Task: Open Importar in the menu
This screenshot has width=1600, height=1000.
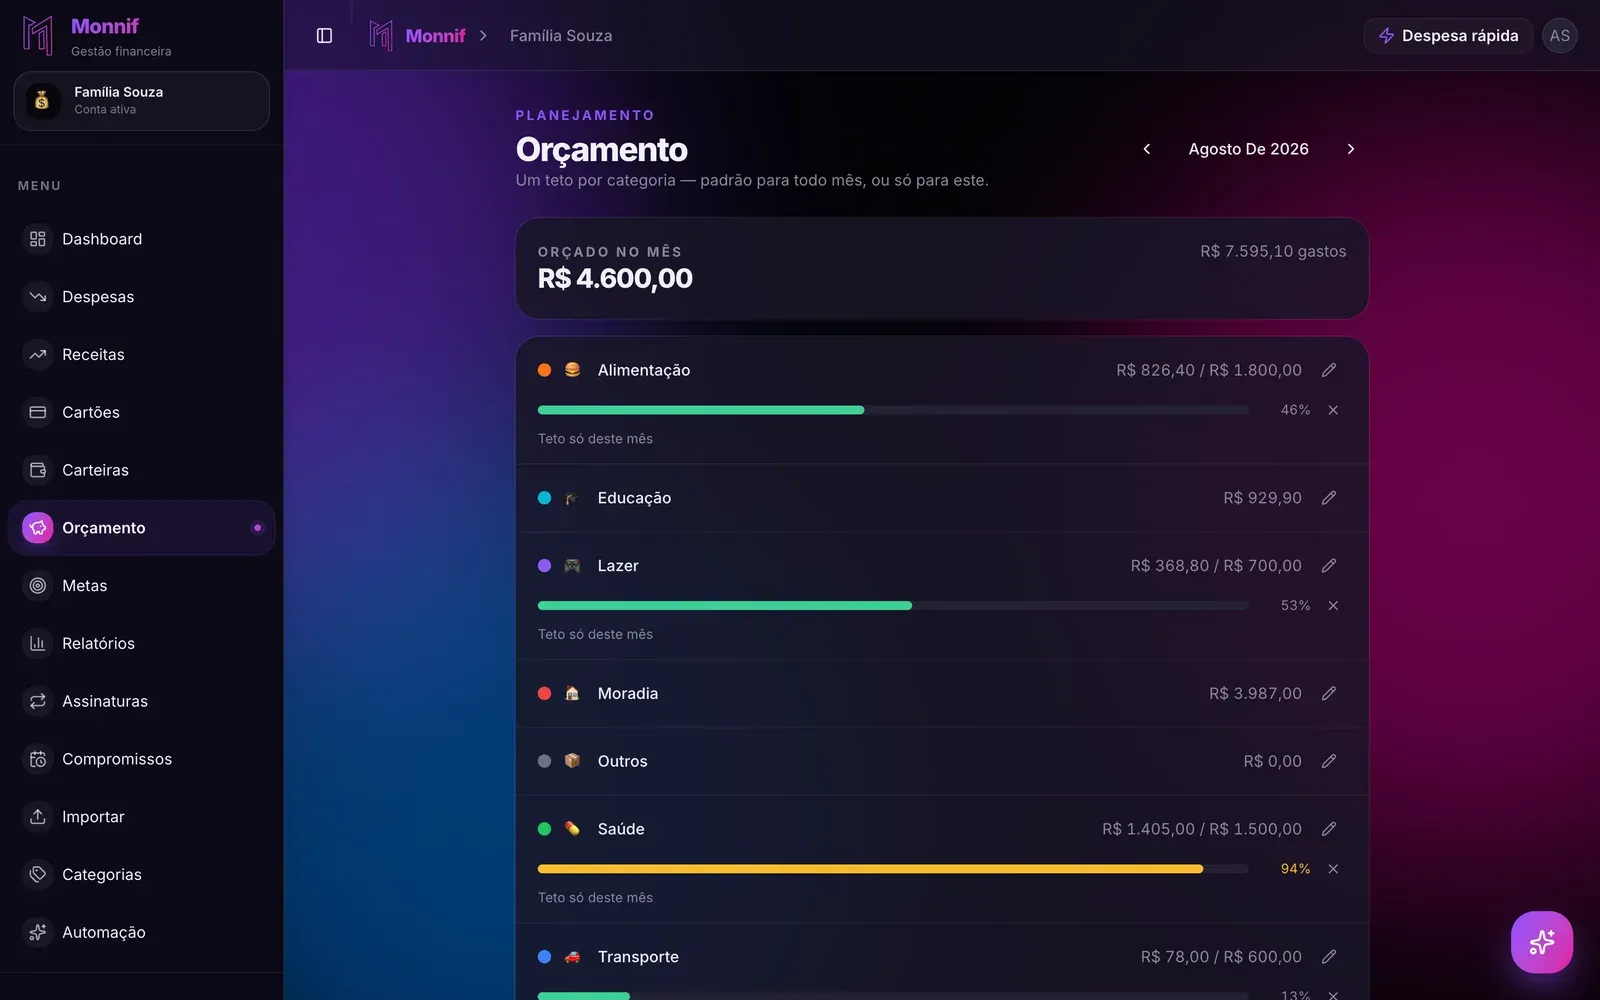Action: (x=141, y=817)
